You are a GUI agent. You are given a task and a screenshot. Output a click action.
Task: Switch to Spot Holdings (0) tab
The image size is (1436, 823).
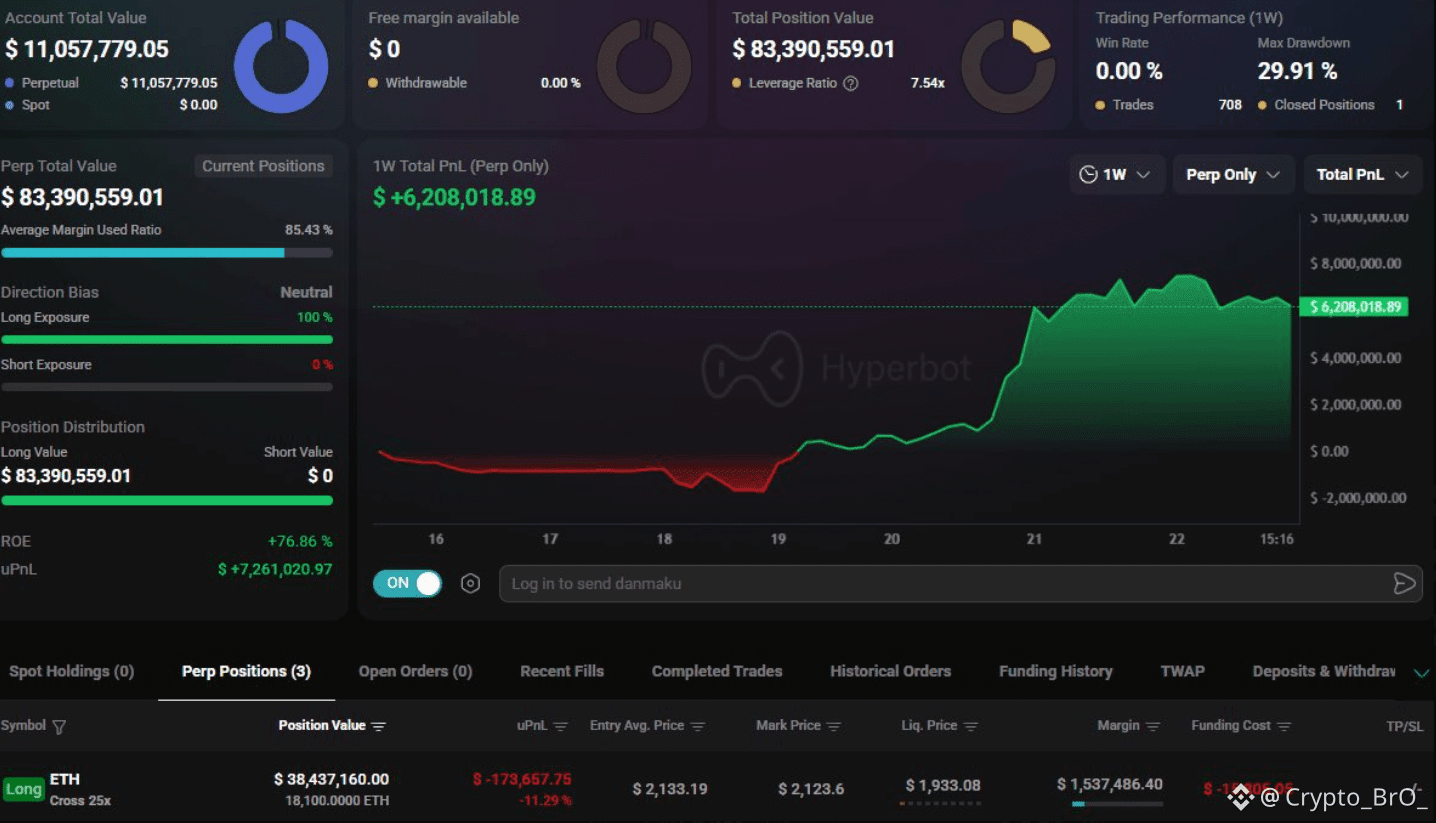(x=71, y=671)
